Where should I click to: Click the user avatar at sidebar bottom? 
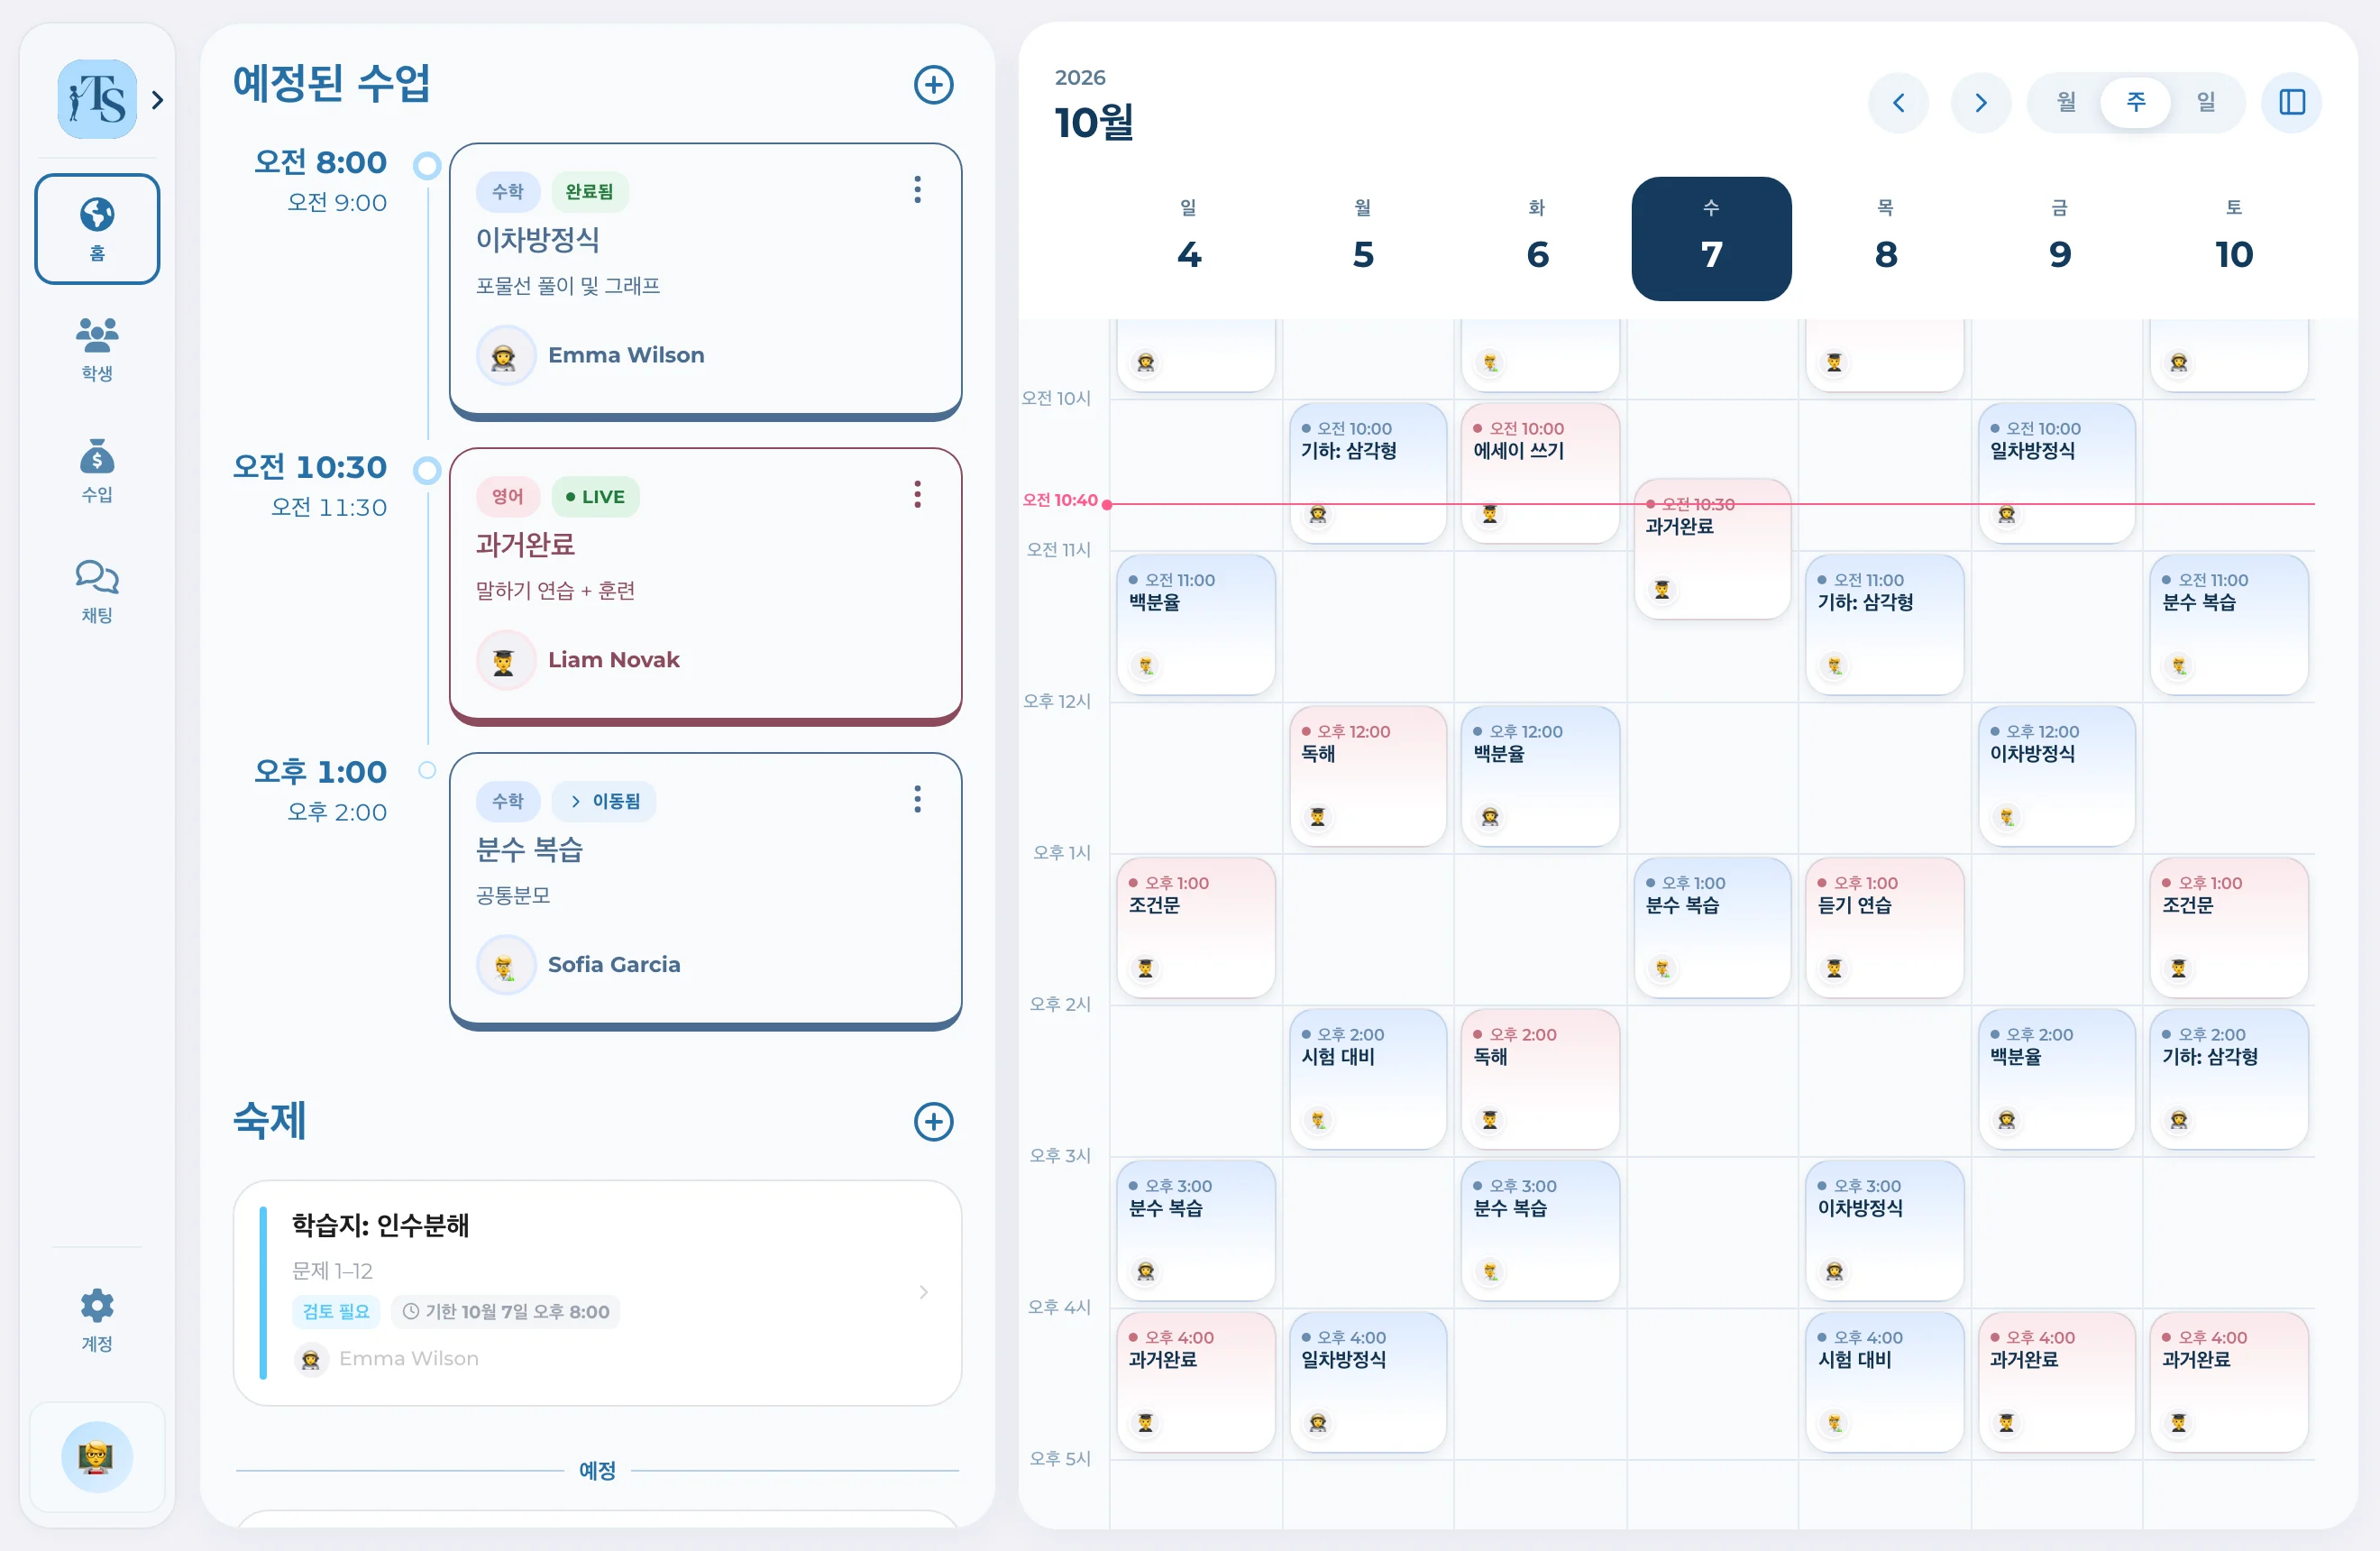point(97,1456)
